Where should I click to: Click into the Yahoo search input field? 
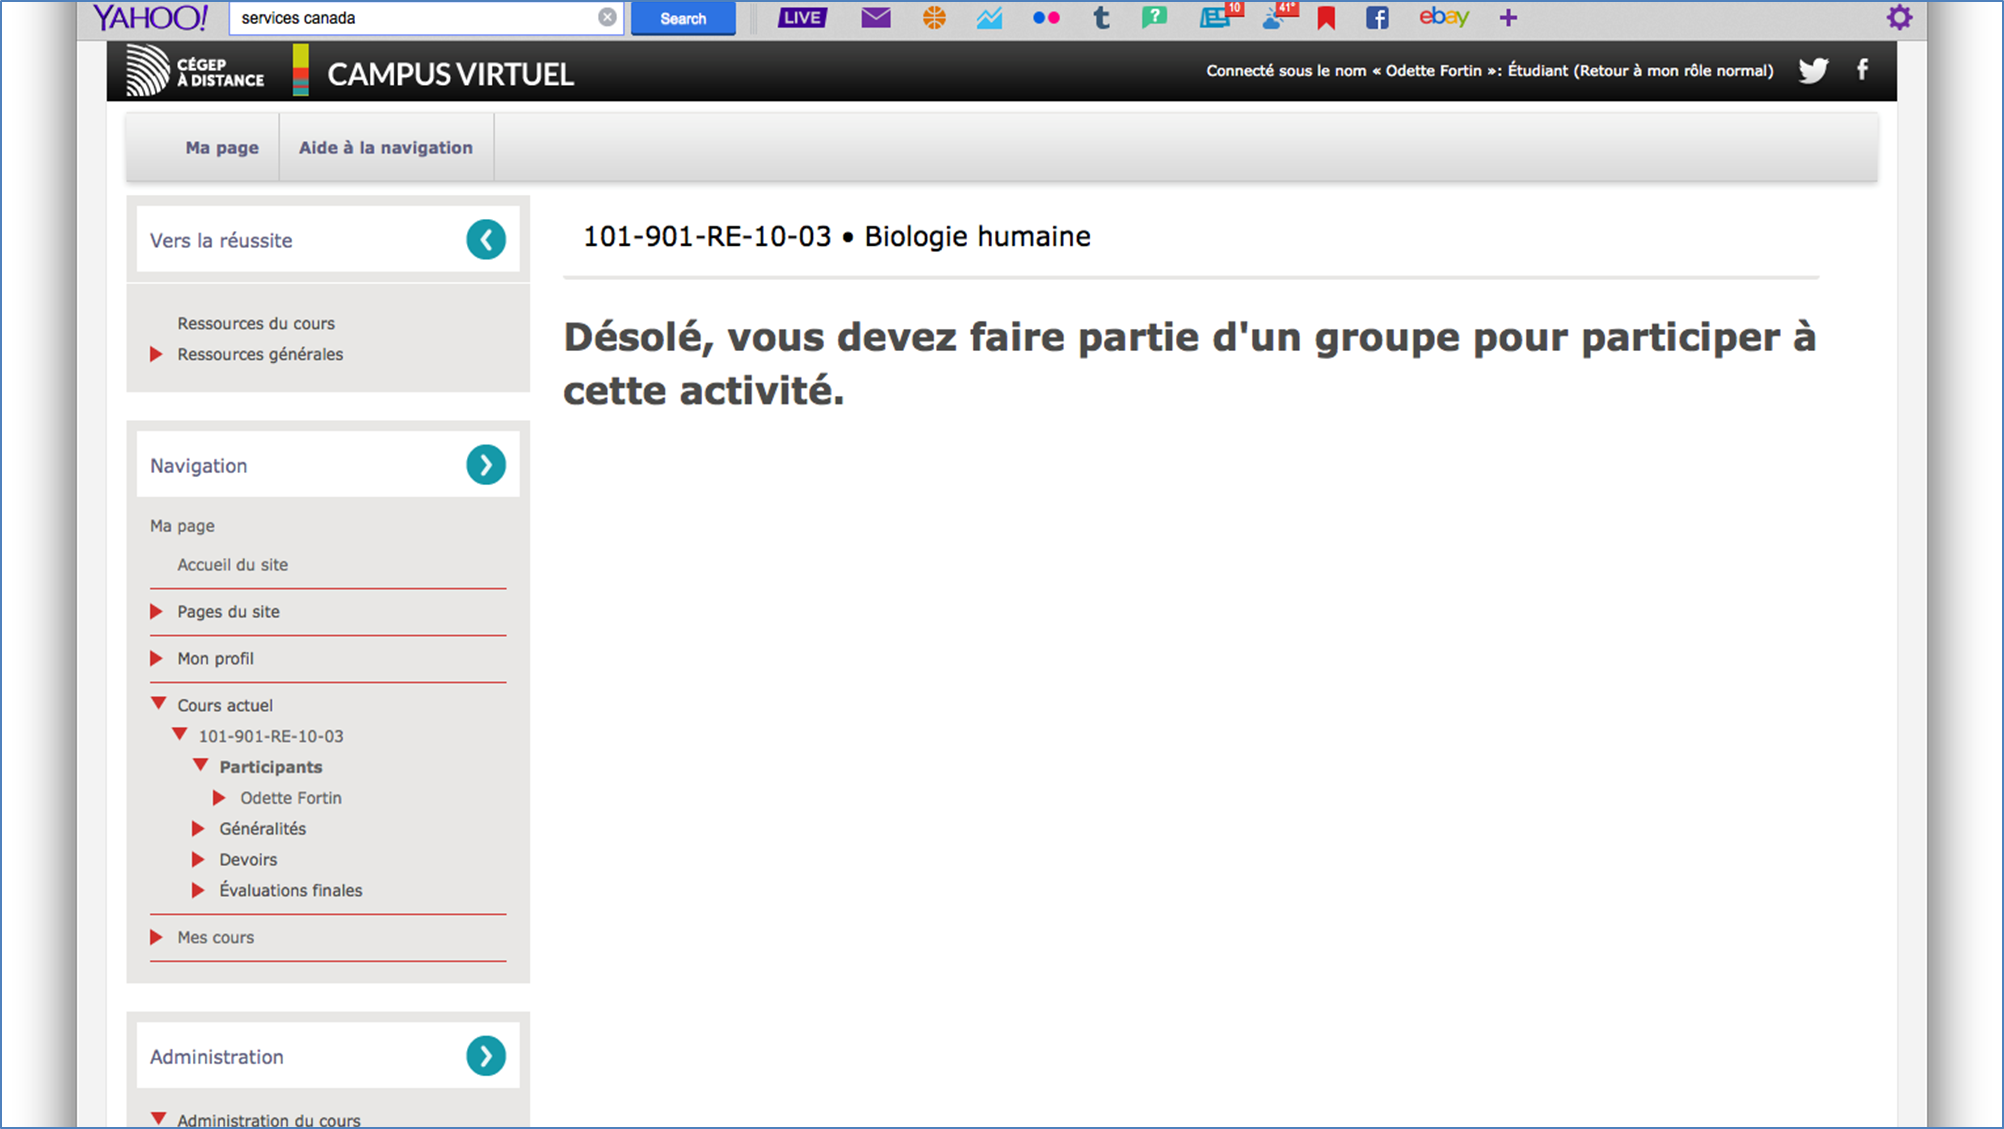point(415,18)
